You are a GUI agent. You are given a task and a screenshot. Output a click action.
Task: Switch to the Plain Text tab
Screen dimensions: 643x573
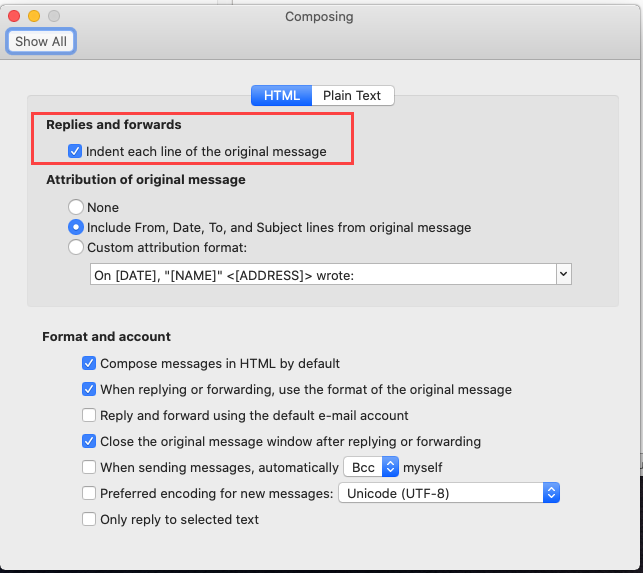[x=353, y=95]
